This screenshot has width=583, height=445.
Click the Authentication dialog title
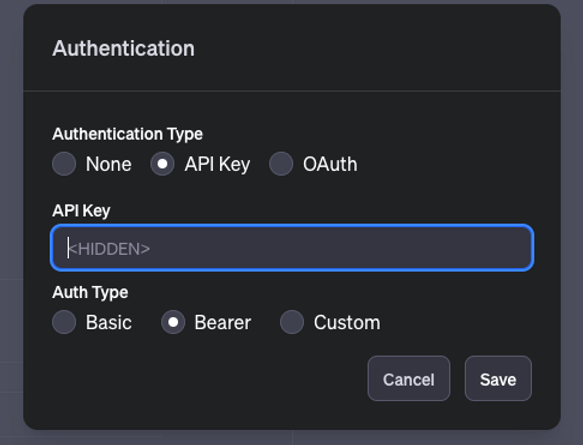[123, 48]
